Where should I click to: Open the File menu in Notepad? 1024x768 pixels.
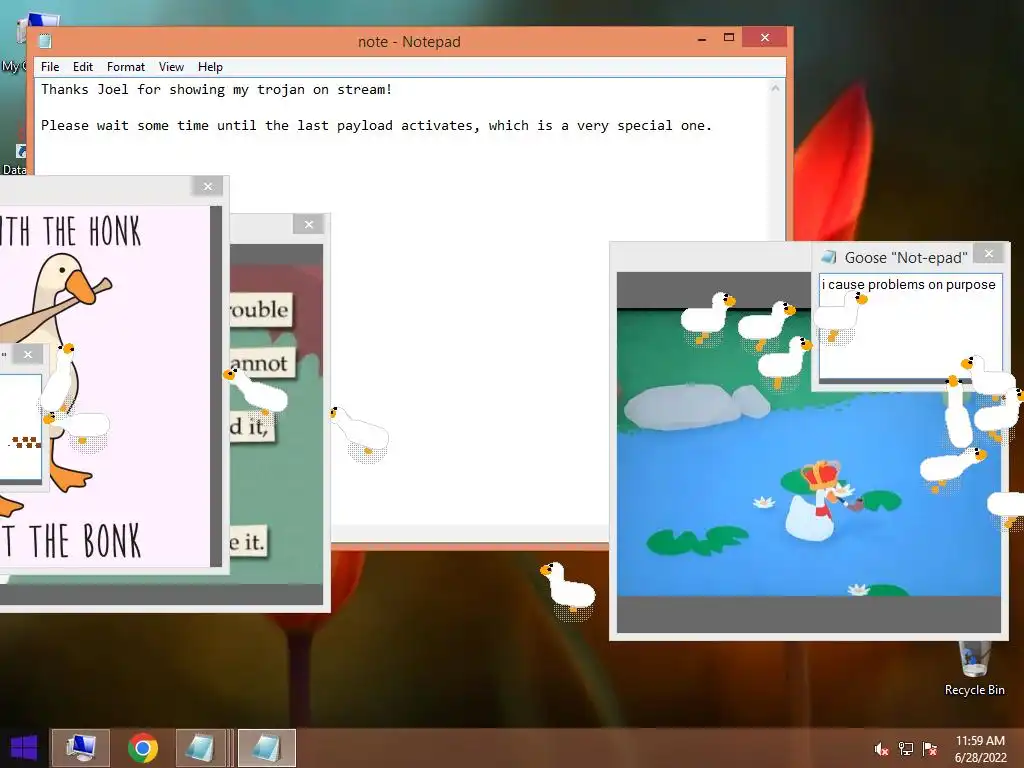coord(50,67)
